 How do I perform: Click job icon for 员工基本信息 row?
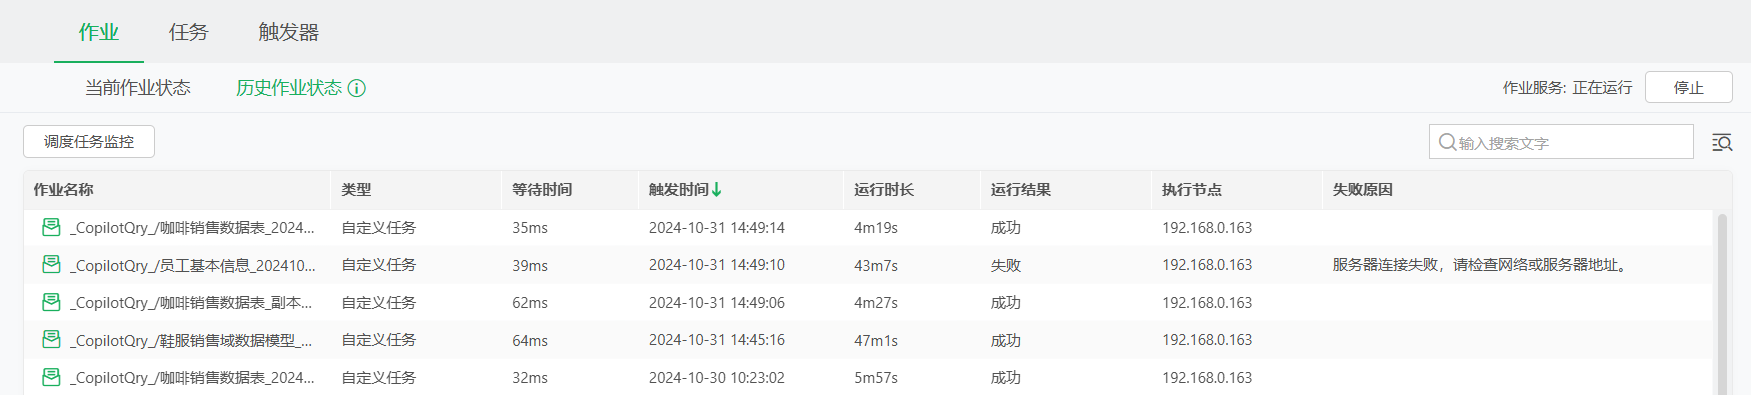51,264
